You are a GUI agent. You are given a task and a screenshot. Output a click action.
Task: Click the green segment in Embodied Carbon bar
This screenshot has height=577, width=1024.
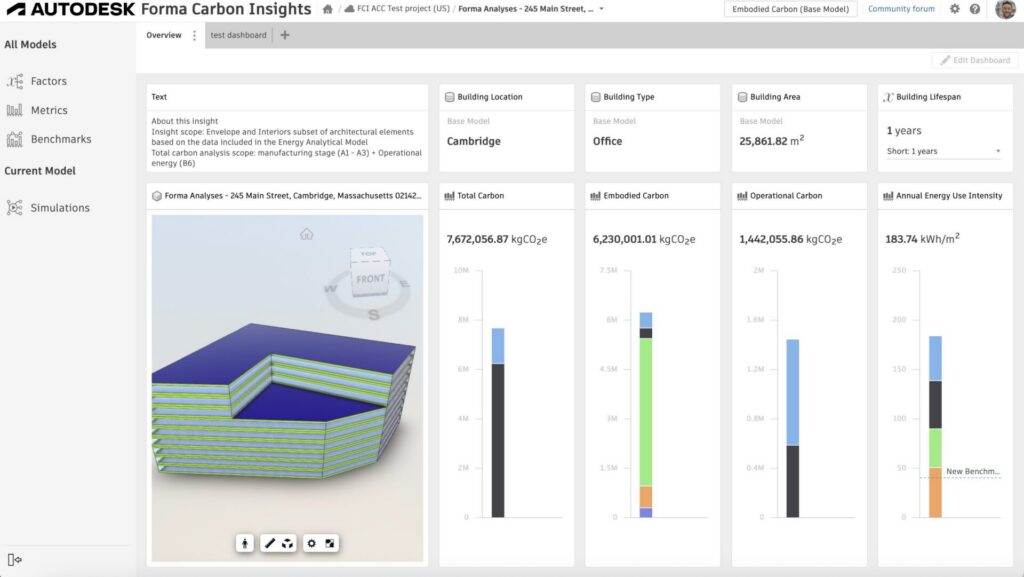646,410
